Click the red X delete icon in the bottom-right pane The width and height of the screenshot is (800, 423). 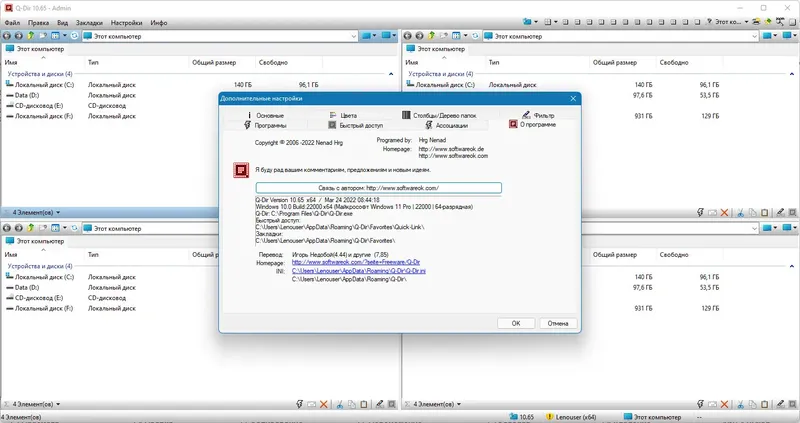click(x=724, y=404)
